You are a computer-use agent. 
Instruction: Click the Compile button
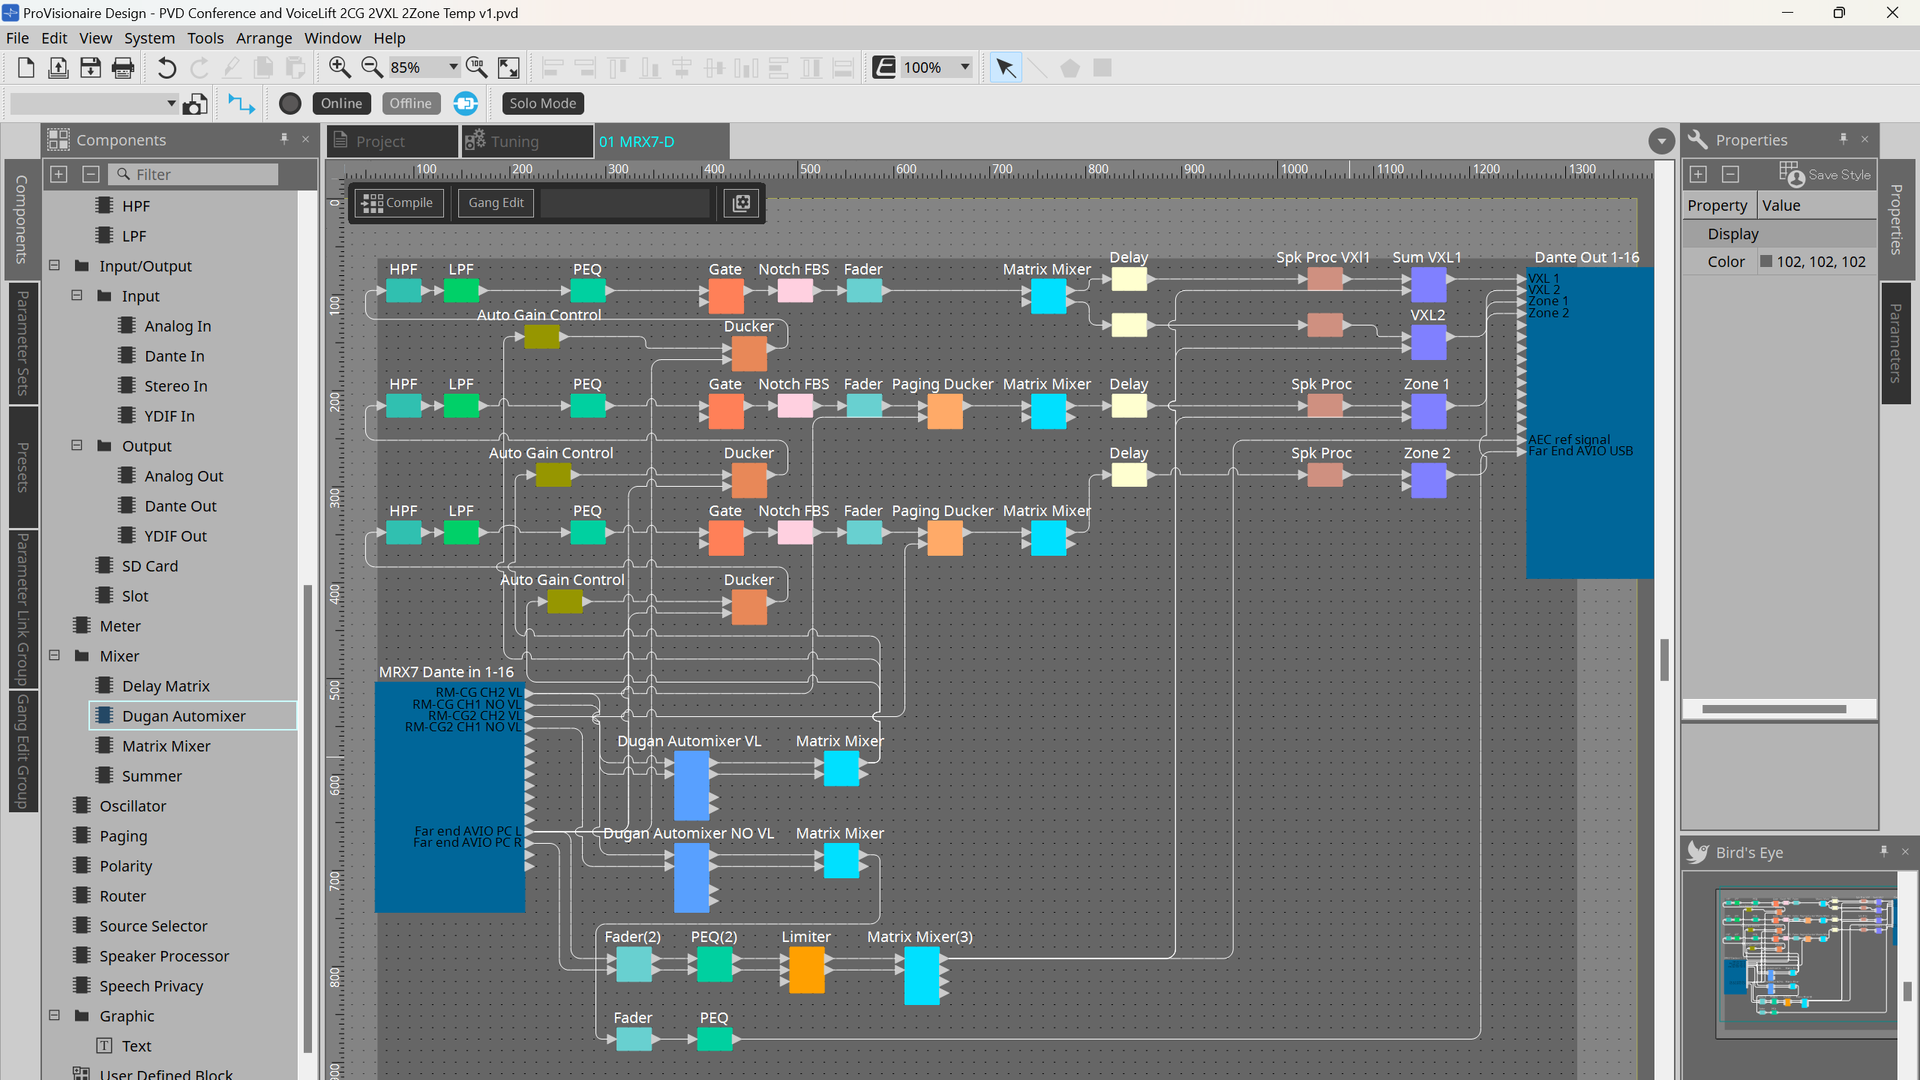(398, 203)
